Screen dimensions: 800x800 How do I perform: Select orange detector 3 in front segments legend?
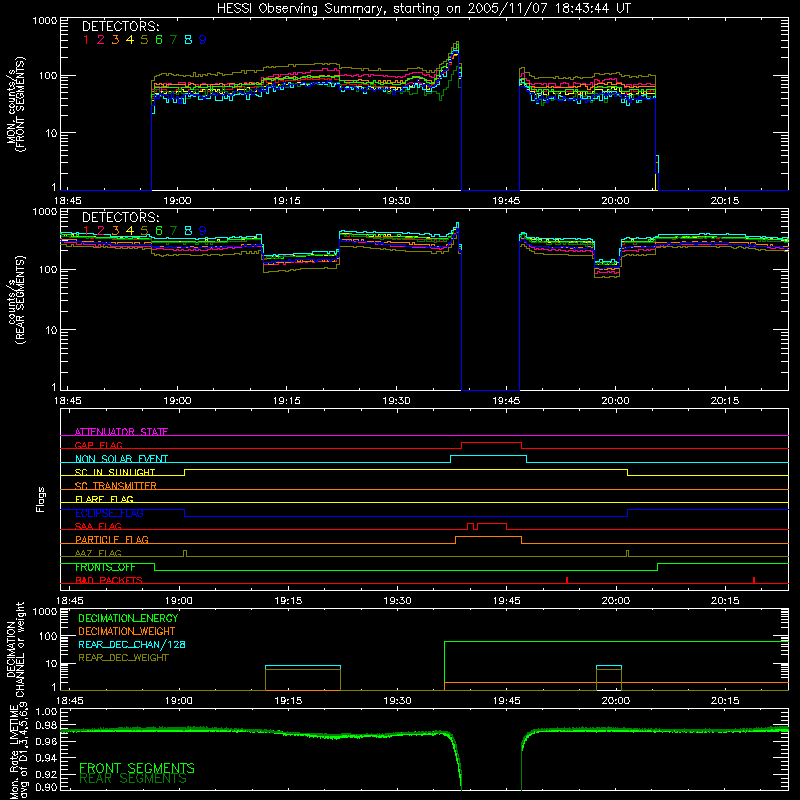pos(115,40)
